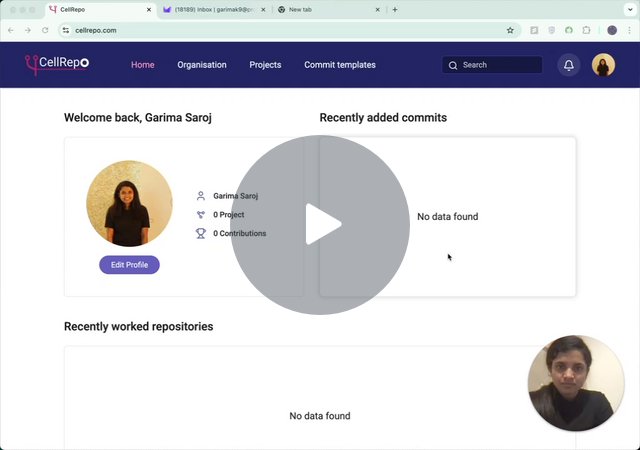Click the cellrepo.com address bar
Viewport: 640px width, 450px height.
click(289, 30)
